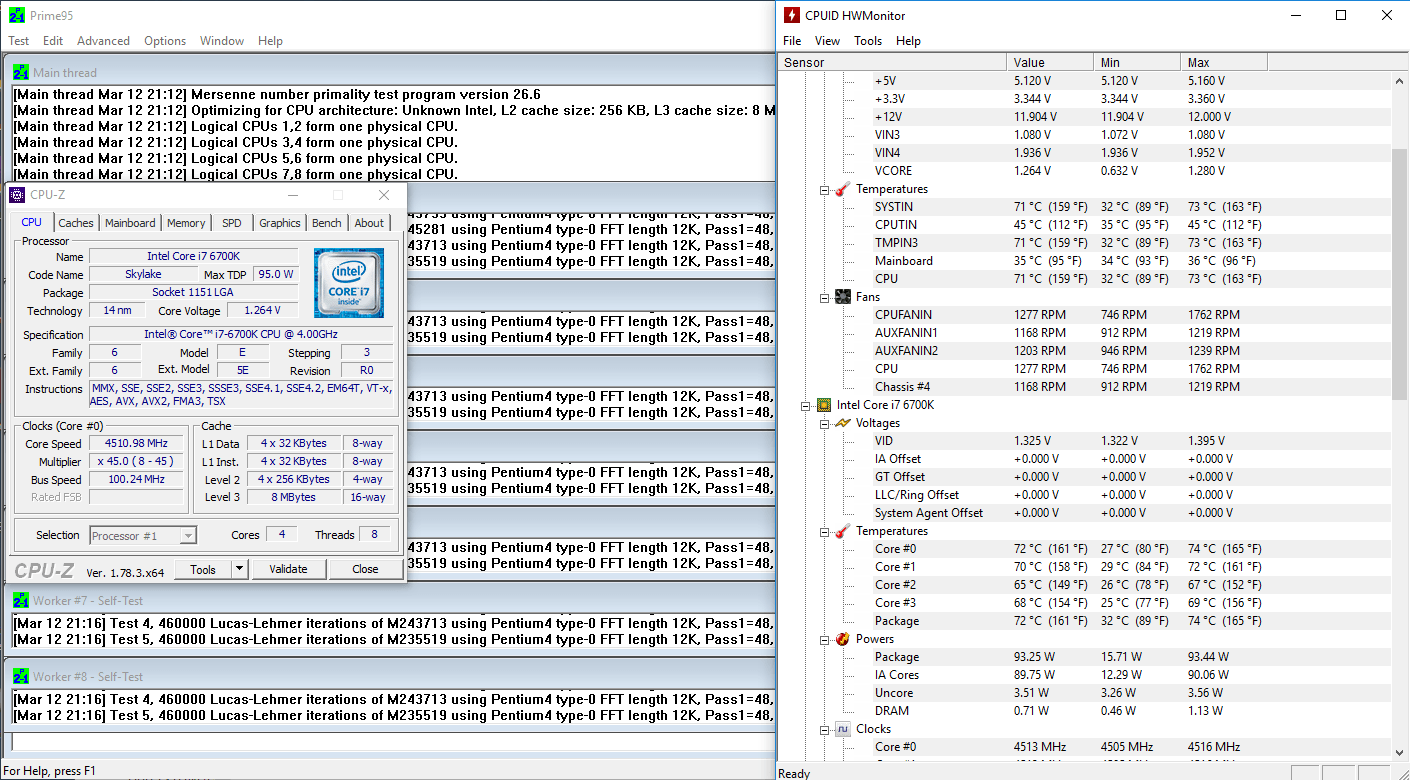Click the flame icon beside Powers

coord(842,639)
